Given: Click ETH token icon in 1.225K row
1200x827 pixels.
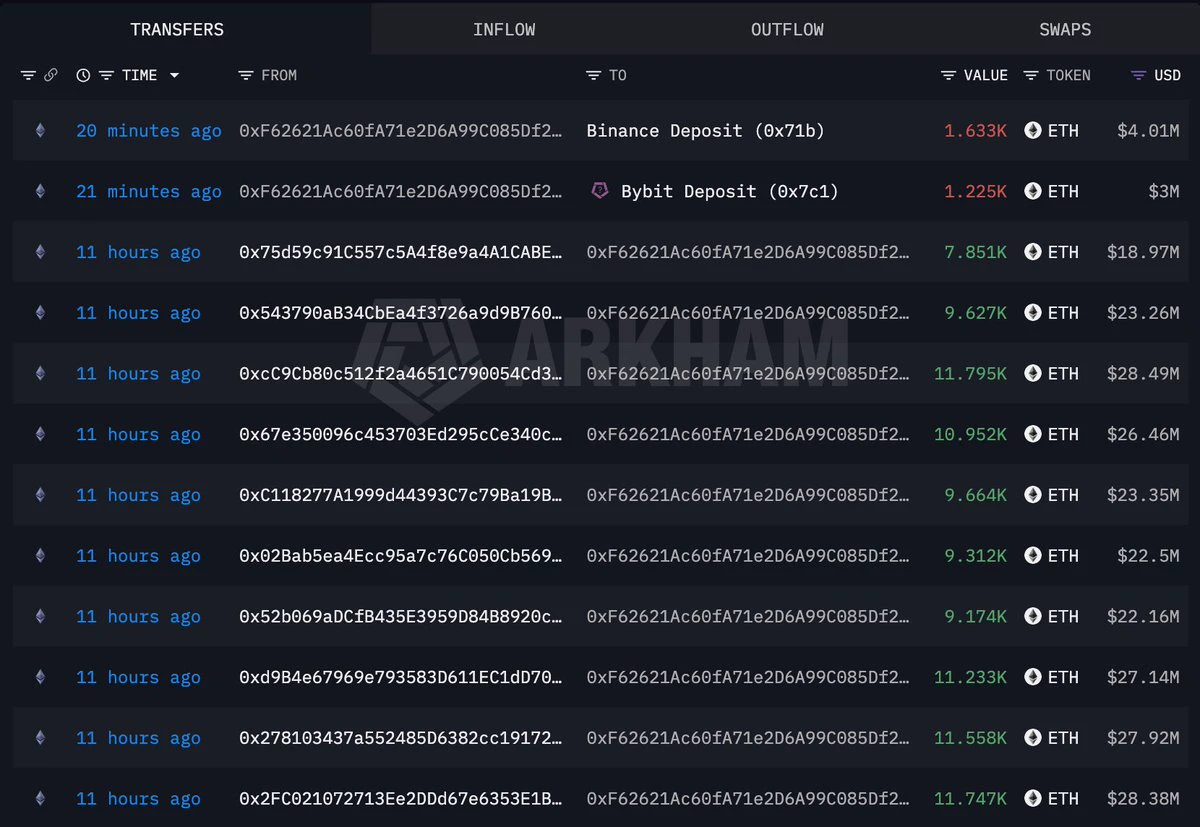Looking at the screenshot, I should point(1032,191).
